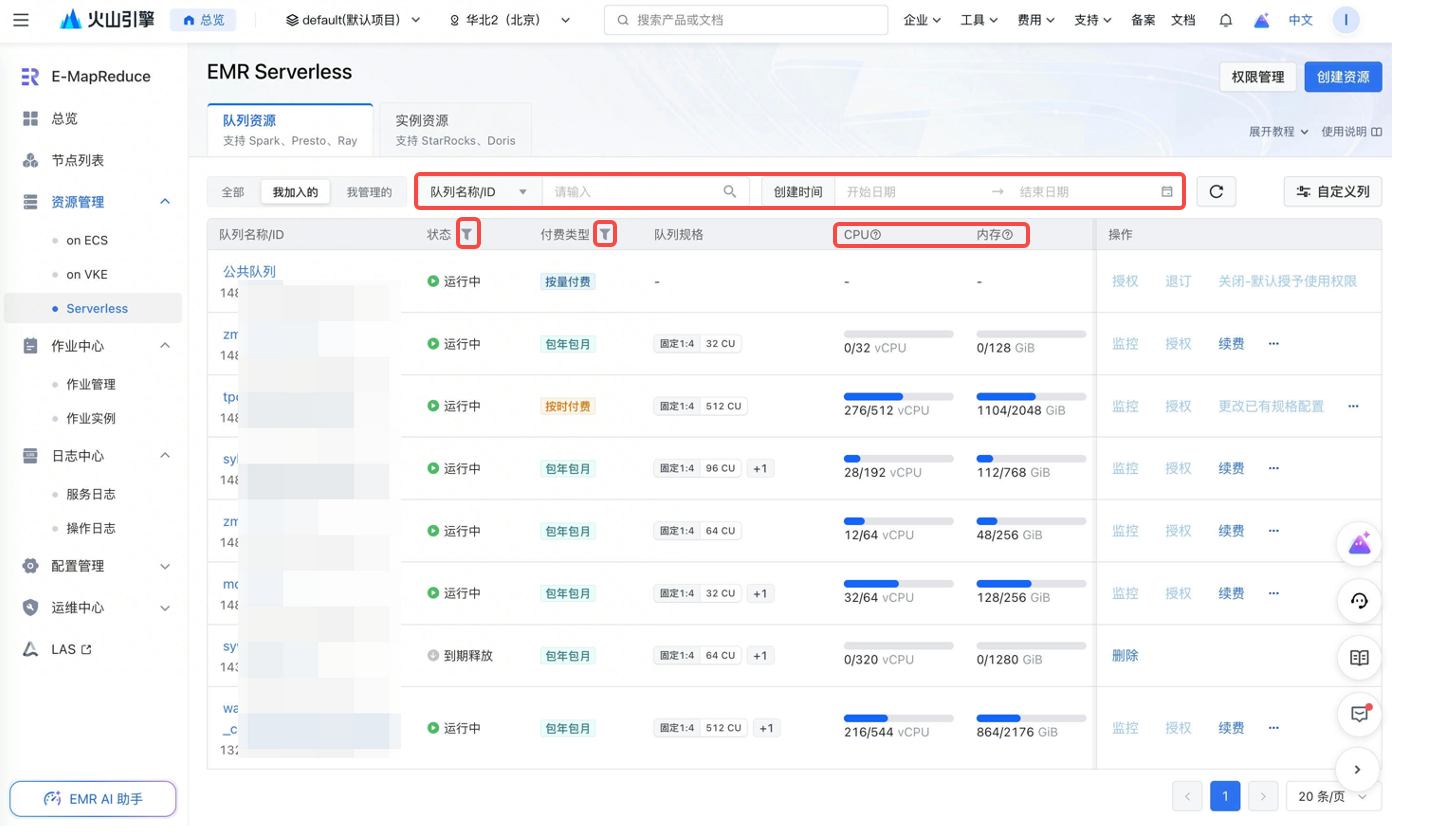Open more actions for the 216/544 vCPU row

(1274, 728)
